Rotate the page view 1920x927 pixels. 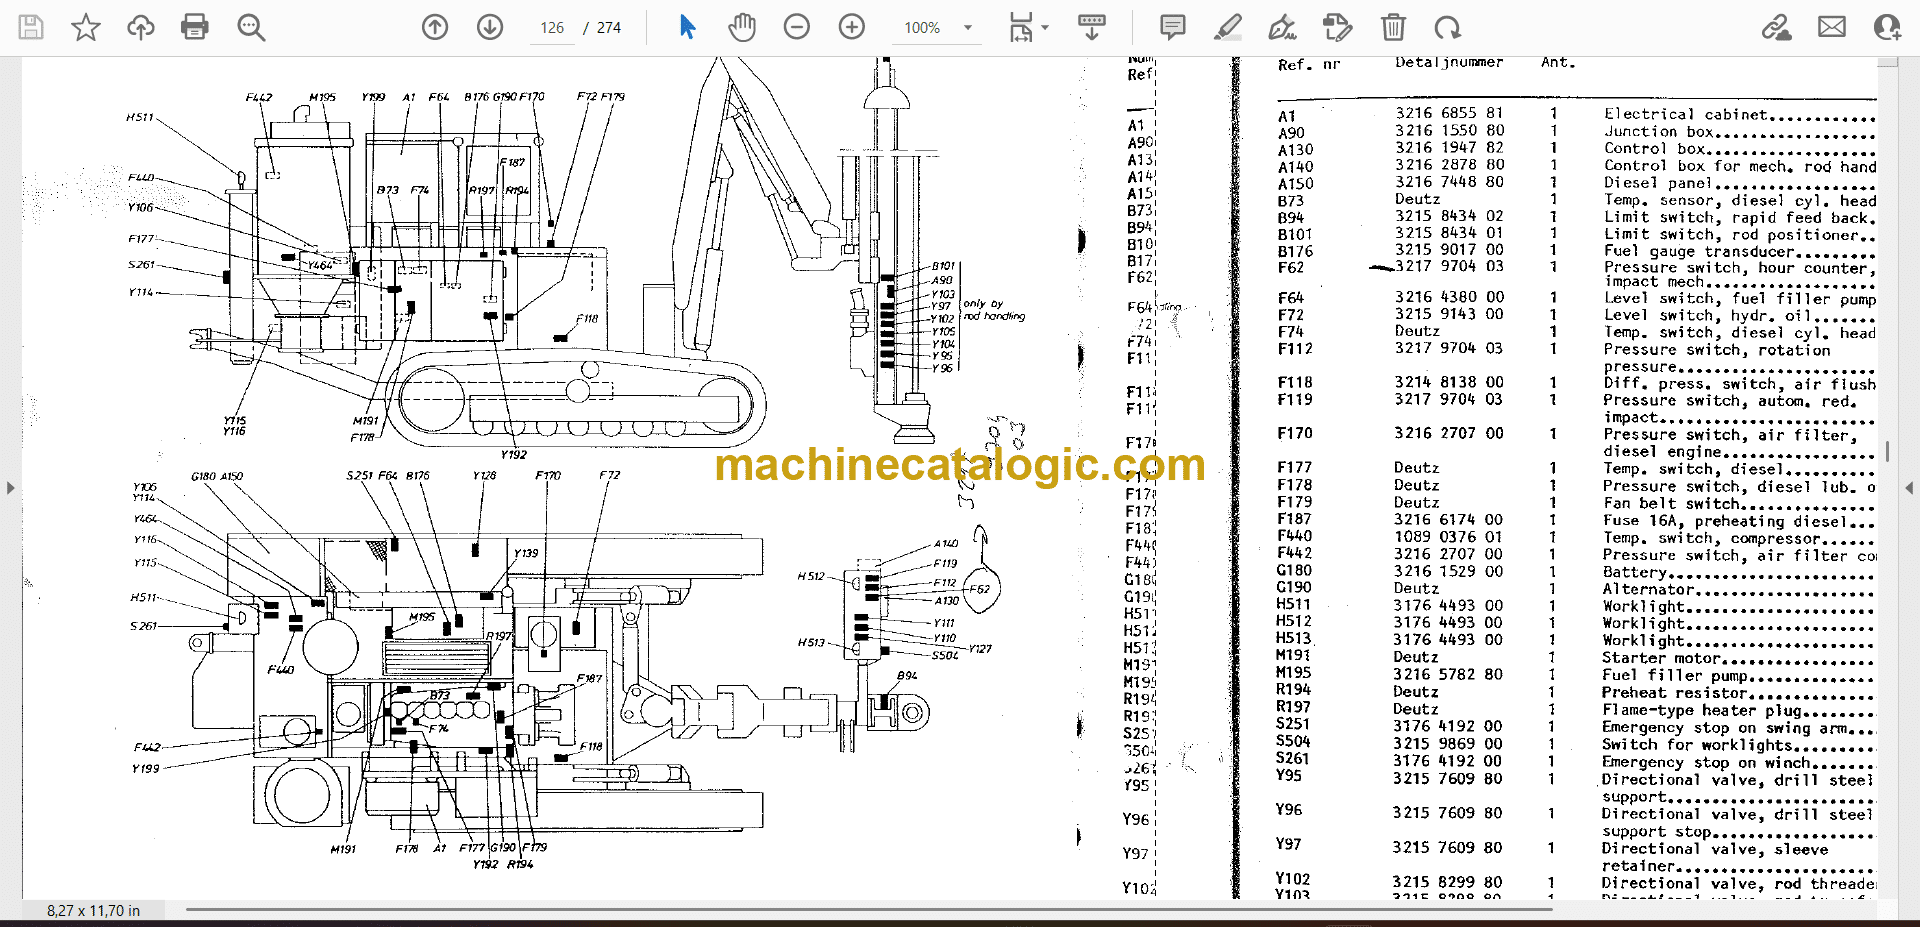pos(1447,27)
